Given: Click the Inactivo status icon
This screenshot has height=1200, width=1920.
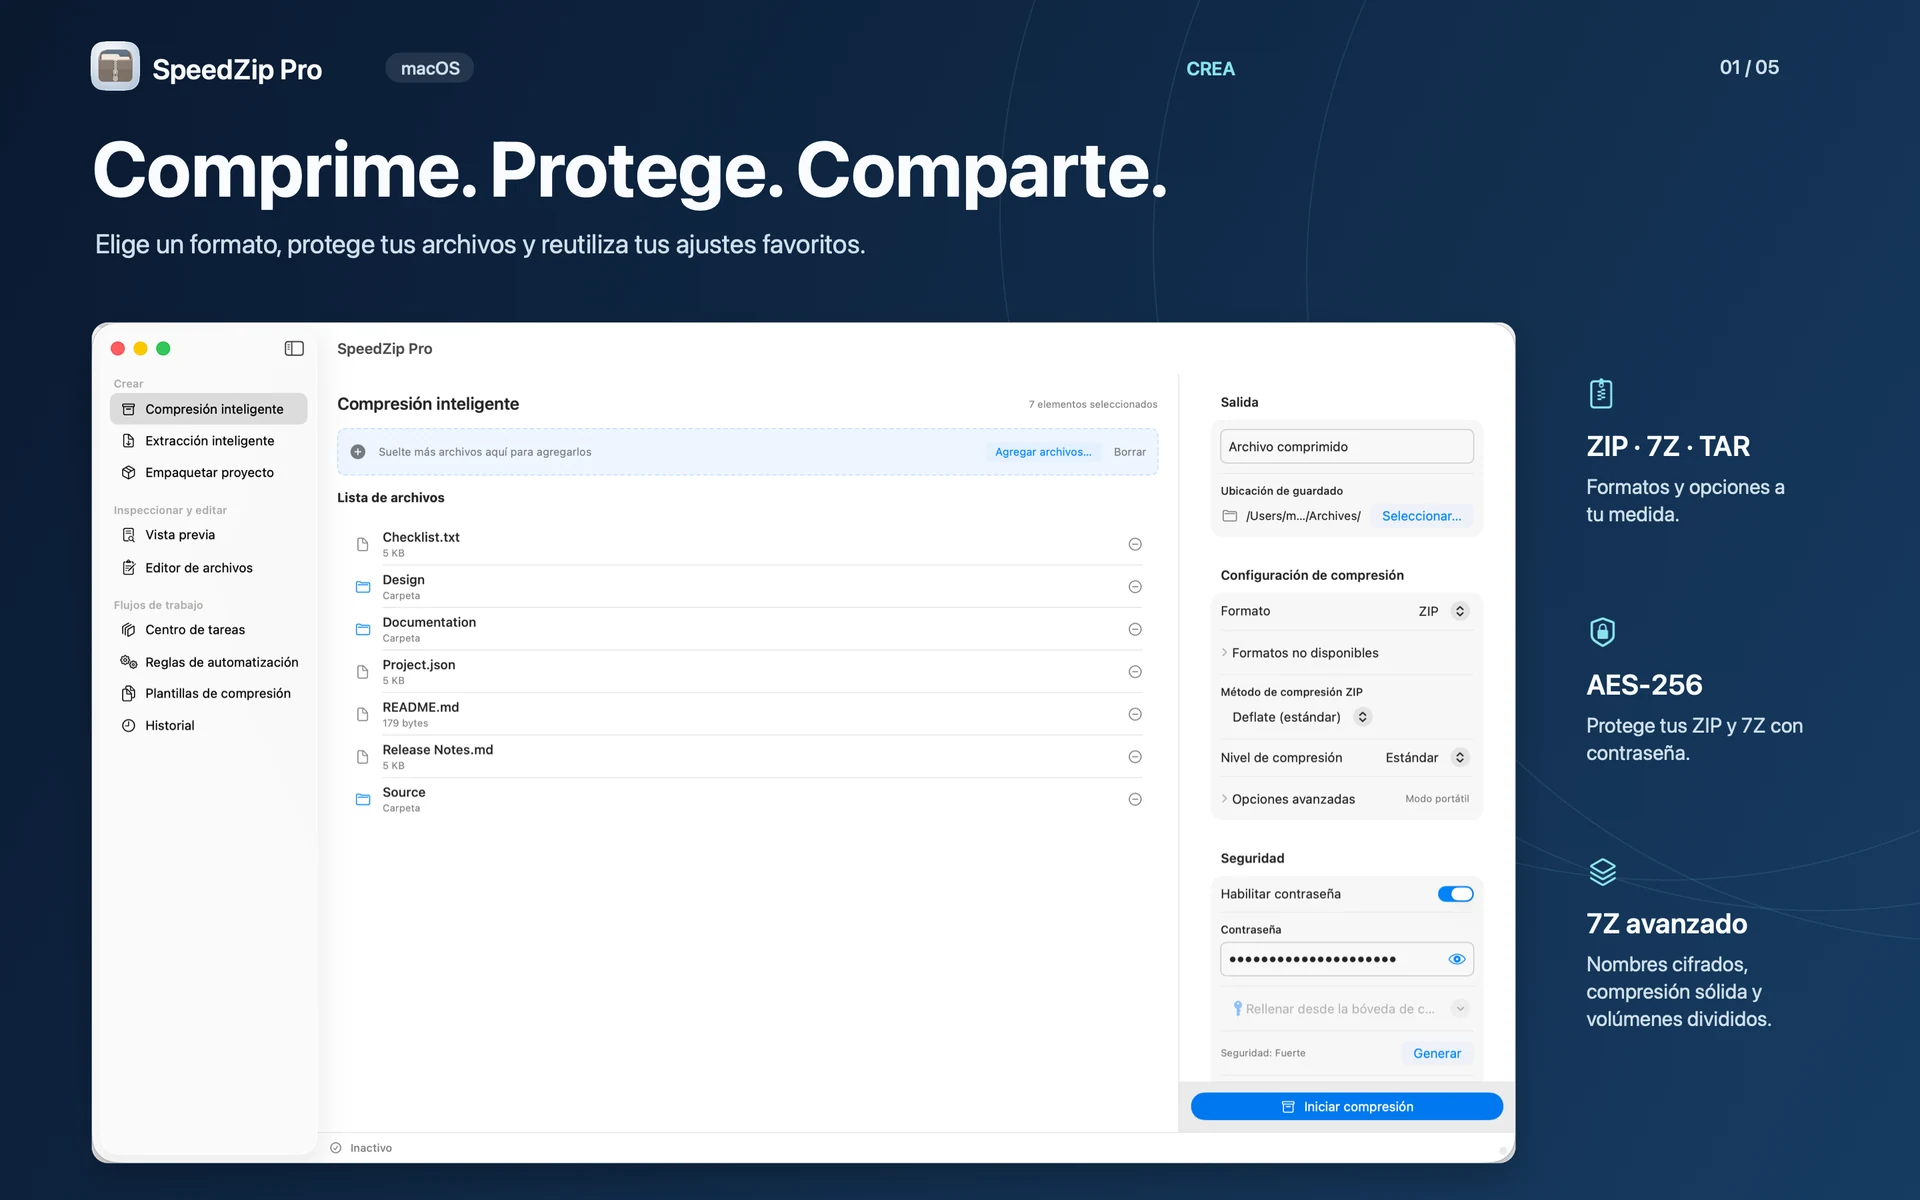Looking at the screenshot, I should [x=336, y=1148].
